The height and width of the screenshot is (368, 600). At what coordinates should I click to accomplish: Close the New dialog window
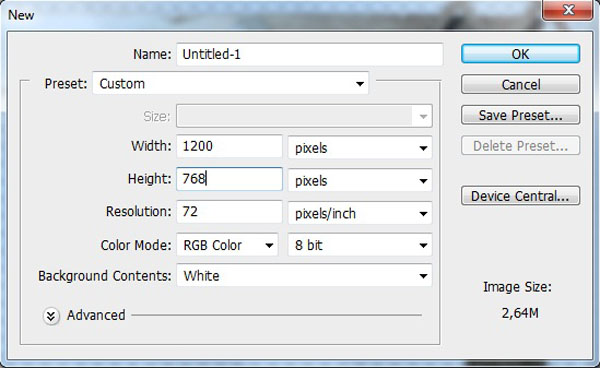(x=568, y=10)
